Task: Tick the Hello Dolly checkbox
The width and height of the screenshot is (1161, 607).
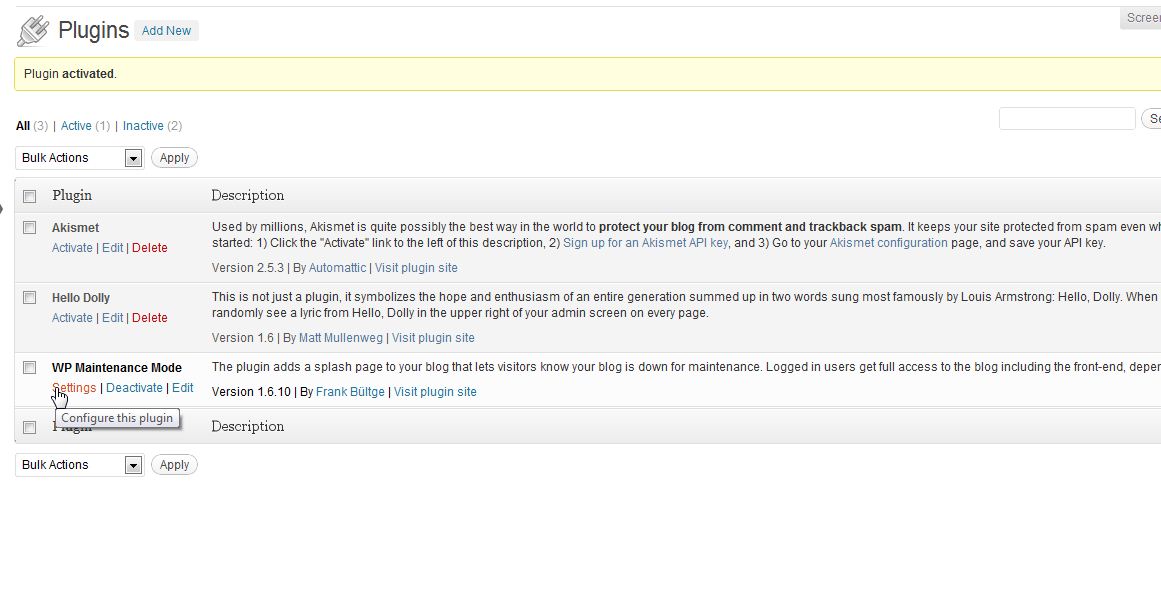Action: 30,298
